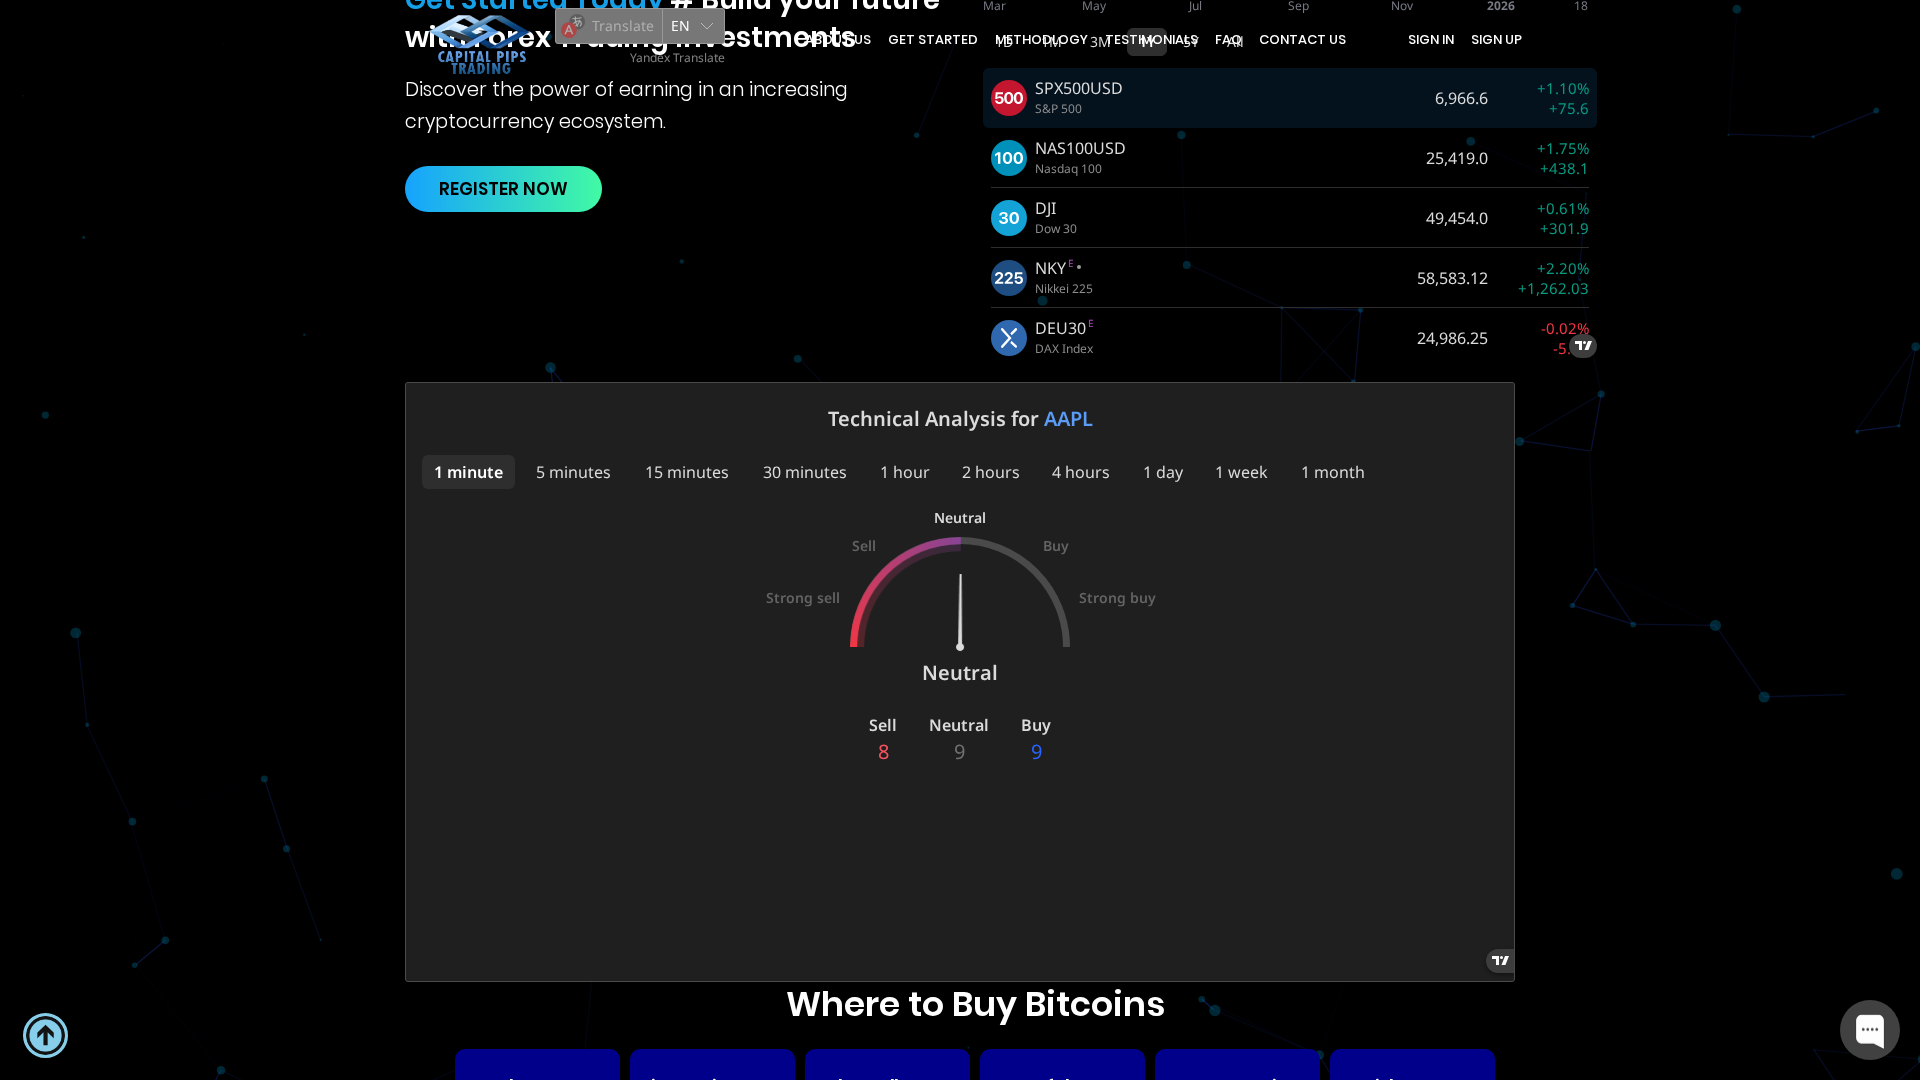Open the chat widget bubble
Image resolution: width=1920 pixels, height=1080 pixels.
(x=1869, y=1030)
